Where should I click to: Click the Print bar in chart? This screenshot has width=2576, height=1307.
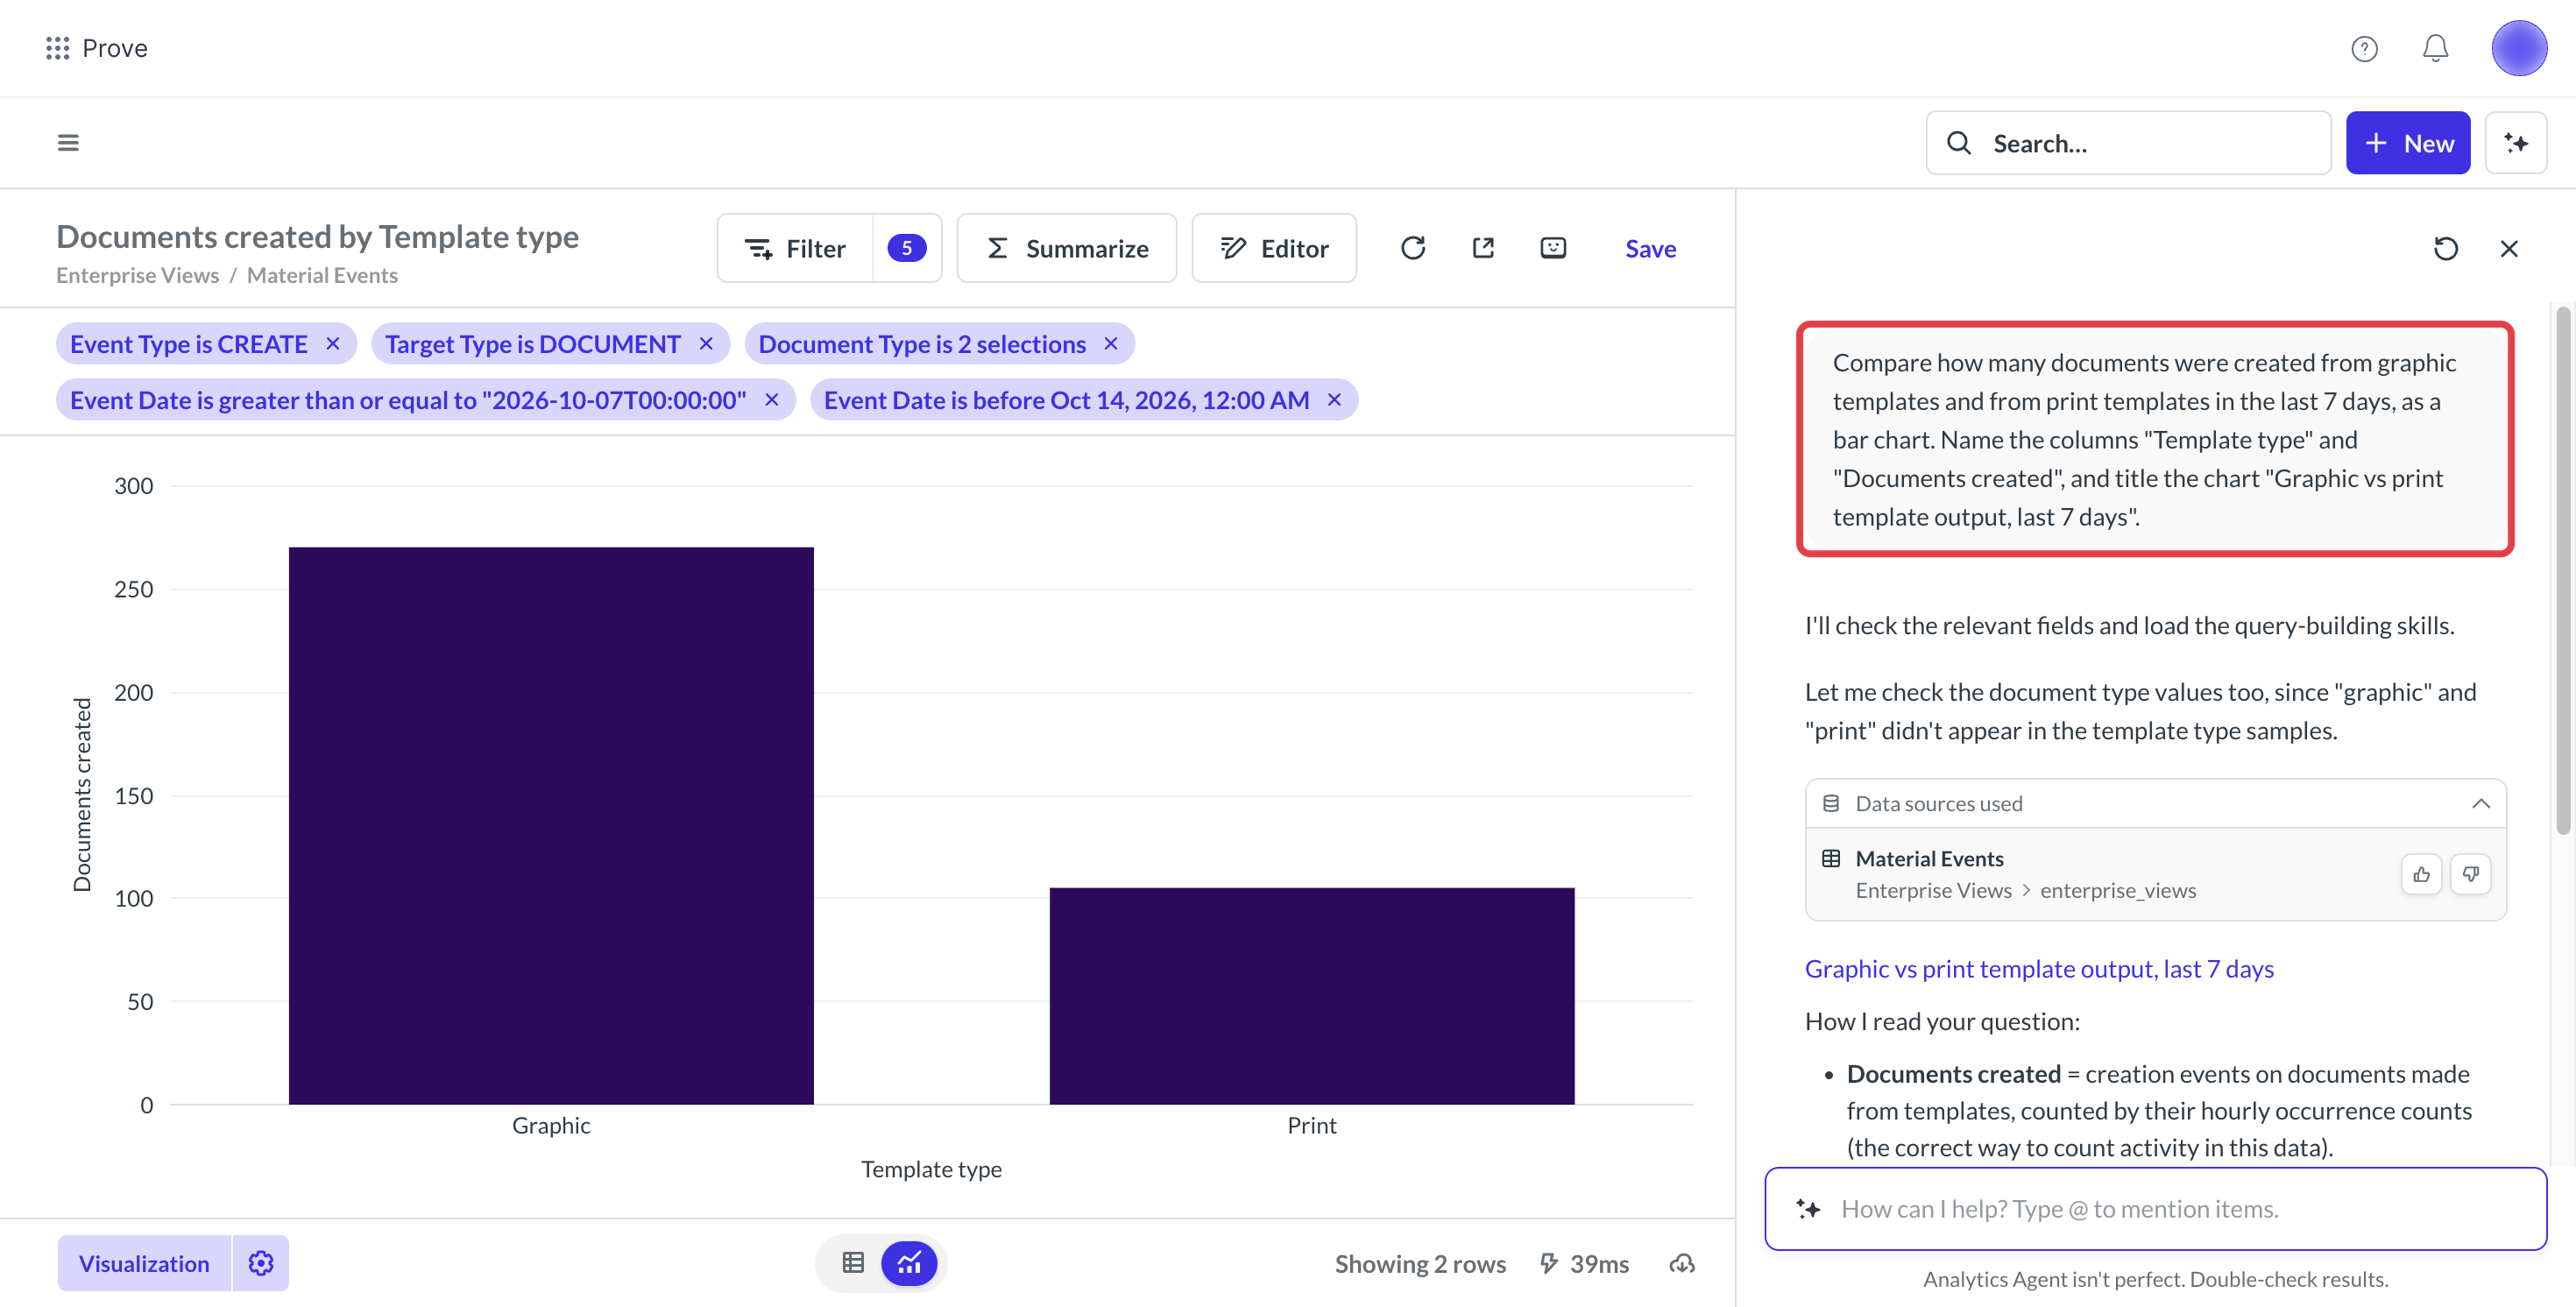tap(1311, 996)
